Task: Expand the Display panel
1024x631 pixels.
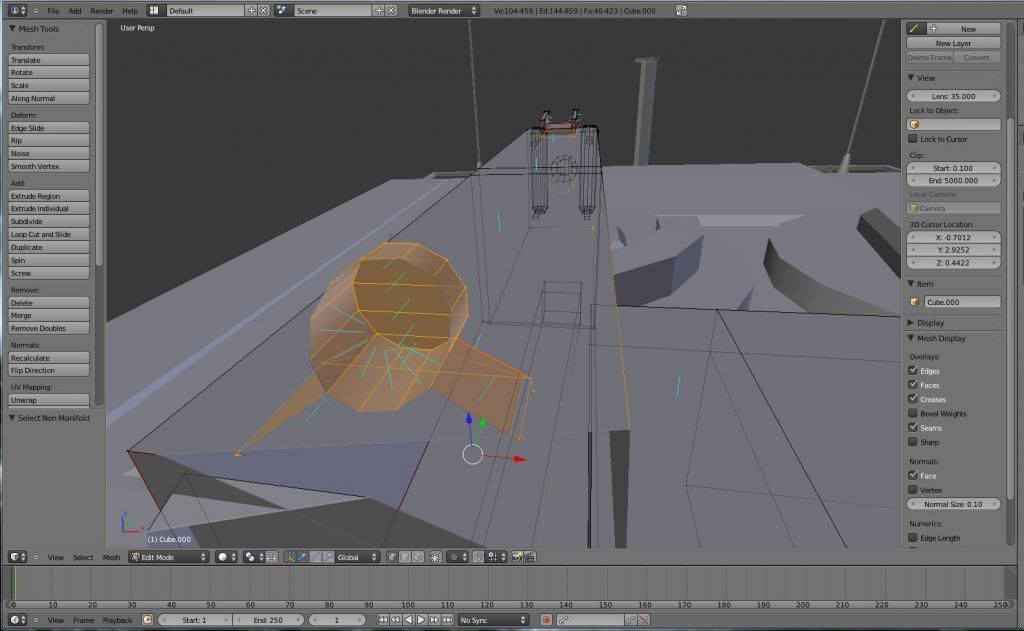Action: pos(929,323)
